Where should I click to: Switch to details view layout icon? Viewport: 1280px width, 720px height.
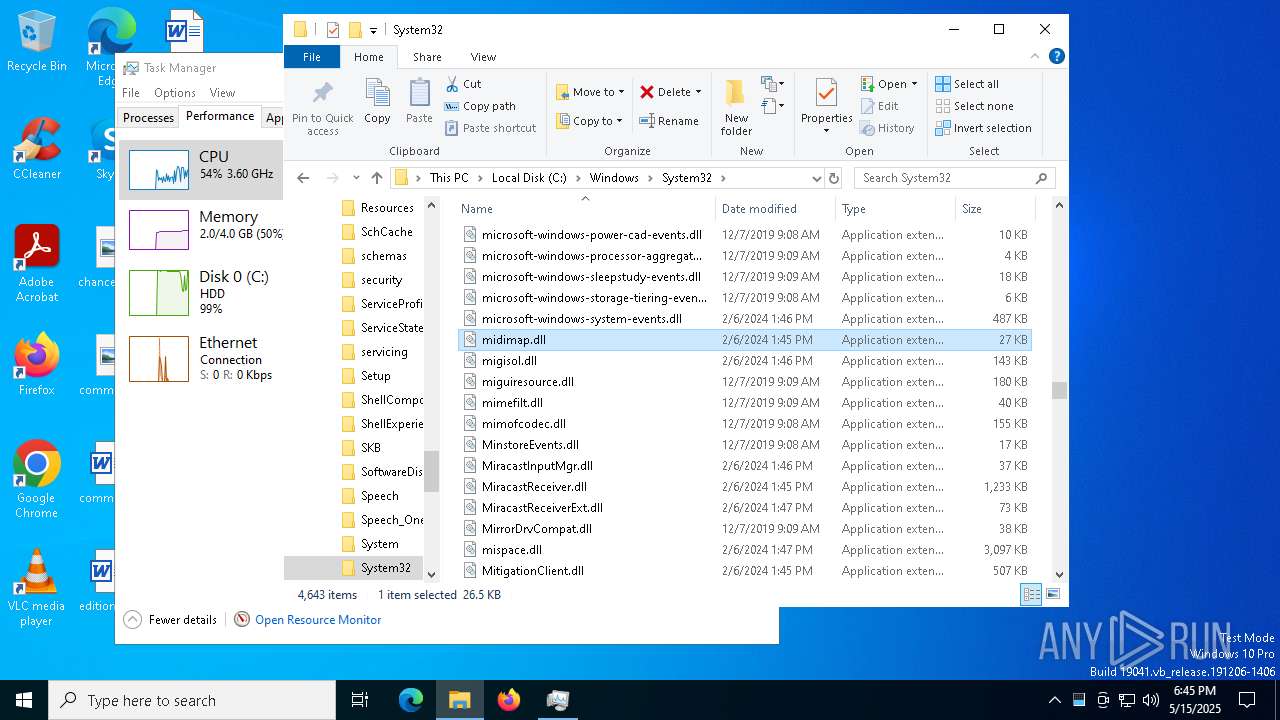point(1031,594)
